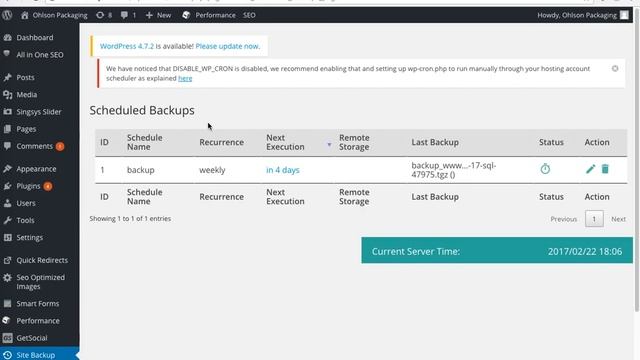Click the Media icon in sidebar
The image size is (640, 360).
(7, 94)
